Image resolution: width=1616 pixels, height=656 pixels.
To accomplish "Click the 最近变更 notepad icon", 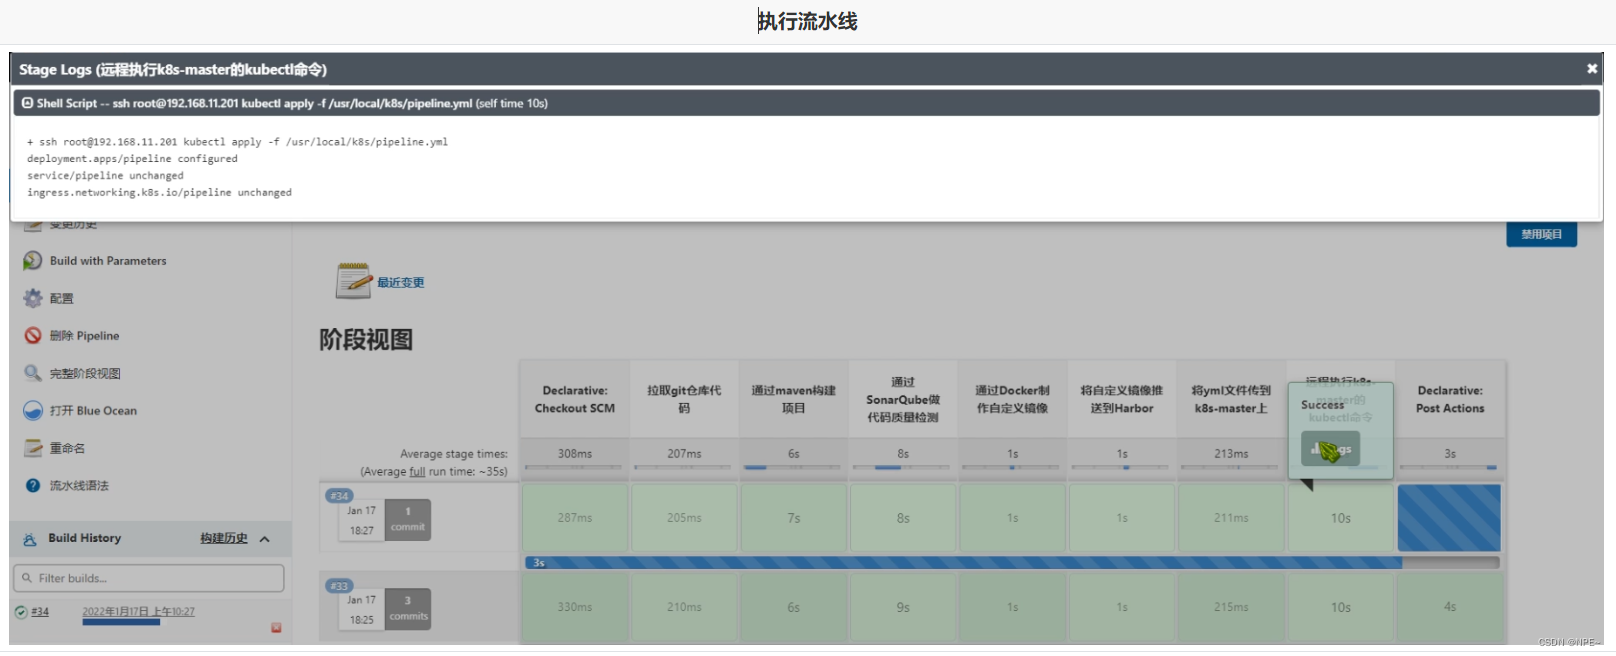I will (x=354, y=281).
